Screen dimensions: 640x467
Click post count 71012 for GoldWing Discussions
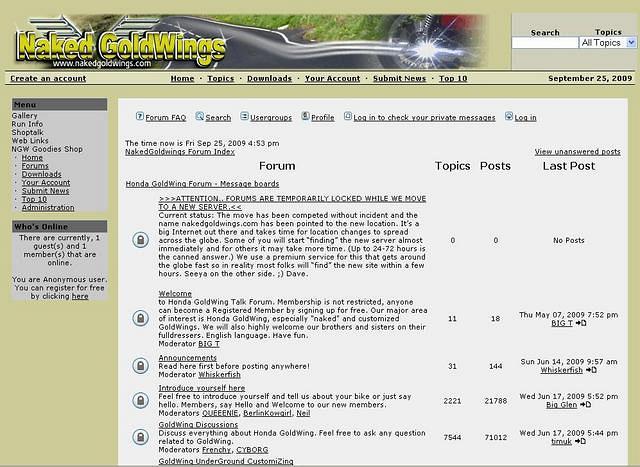496,437
